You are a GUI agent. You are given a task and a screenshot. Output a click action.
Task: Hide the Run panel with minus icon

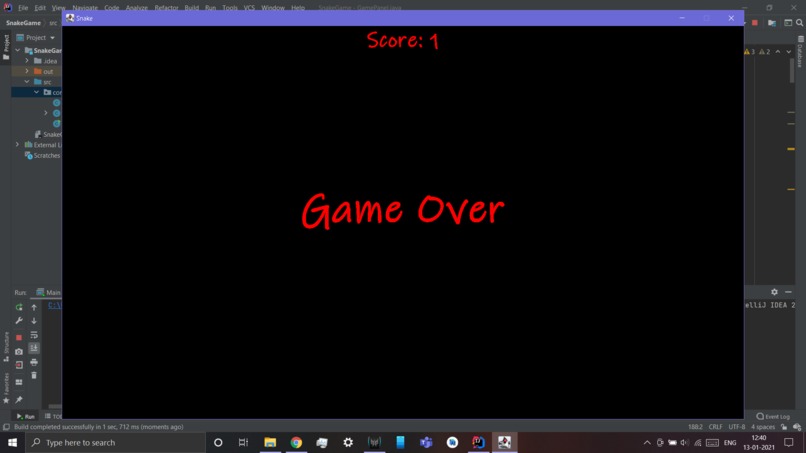click(788, 292)
